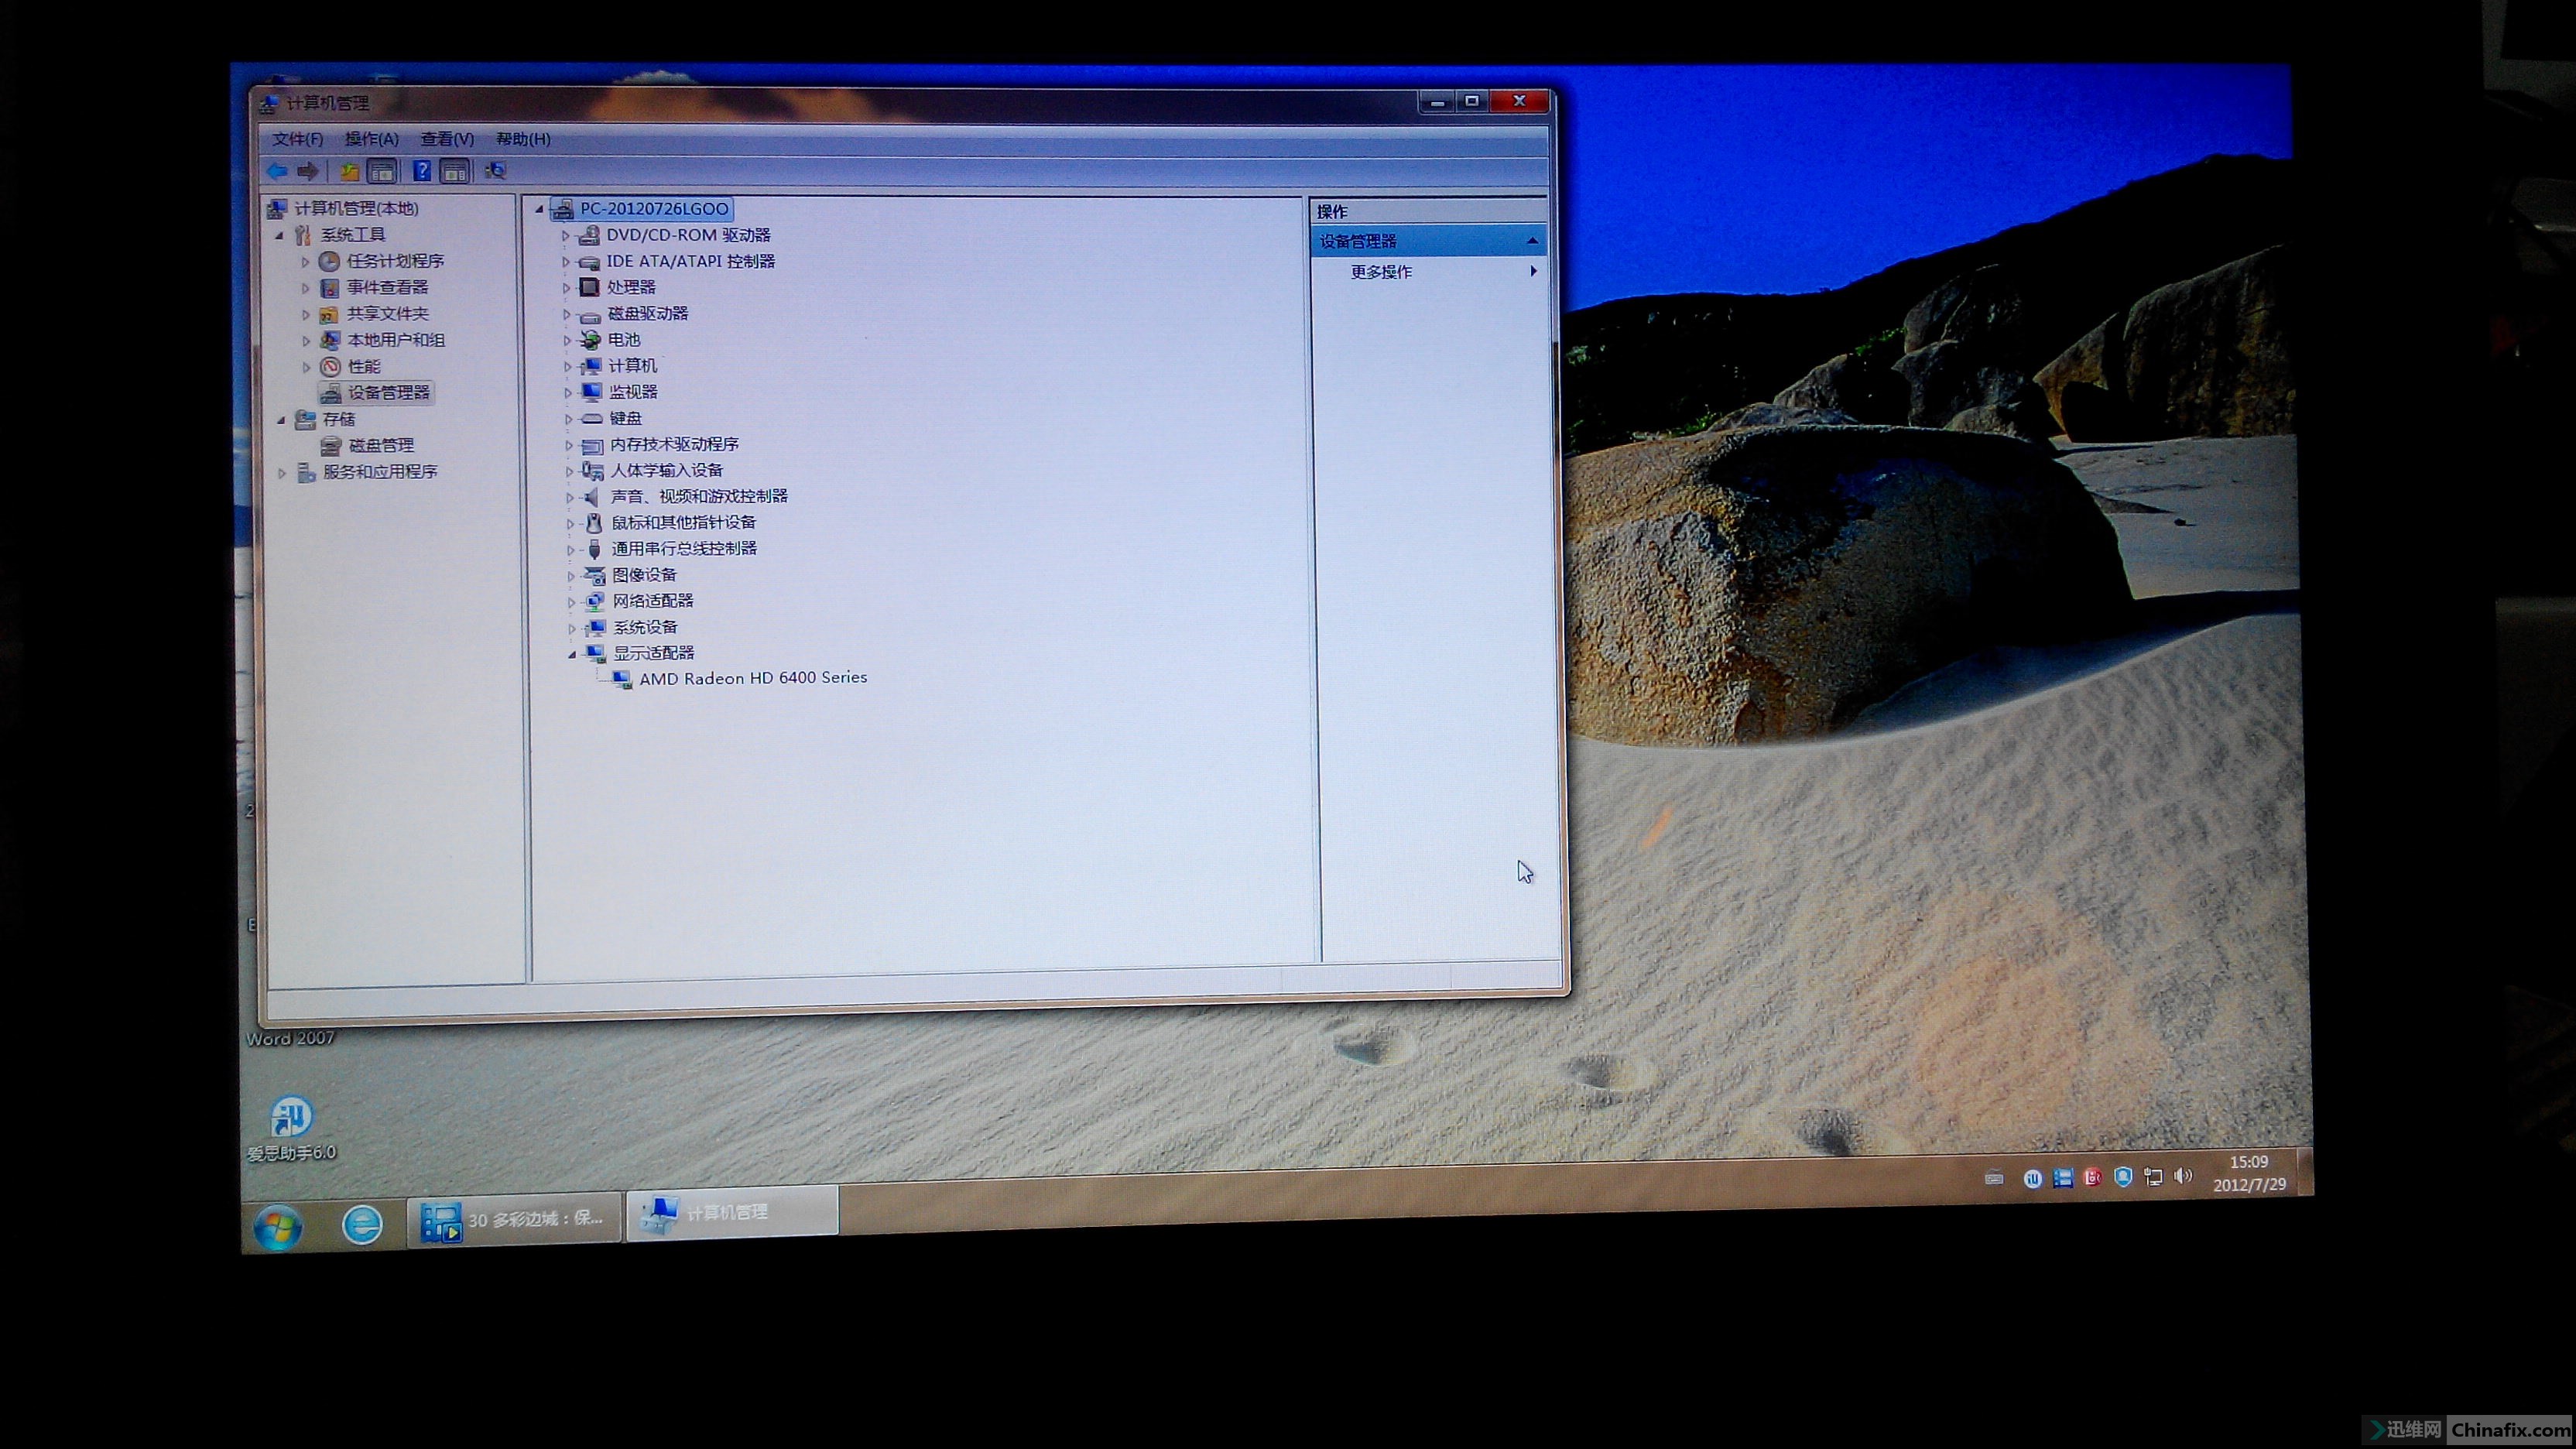This screenshot has height=1449, width=2576.
Task: Click the 计算机管理 taskbar button
Action: (x=732, y=1212)
